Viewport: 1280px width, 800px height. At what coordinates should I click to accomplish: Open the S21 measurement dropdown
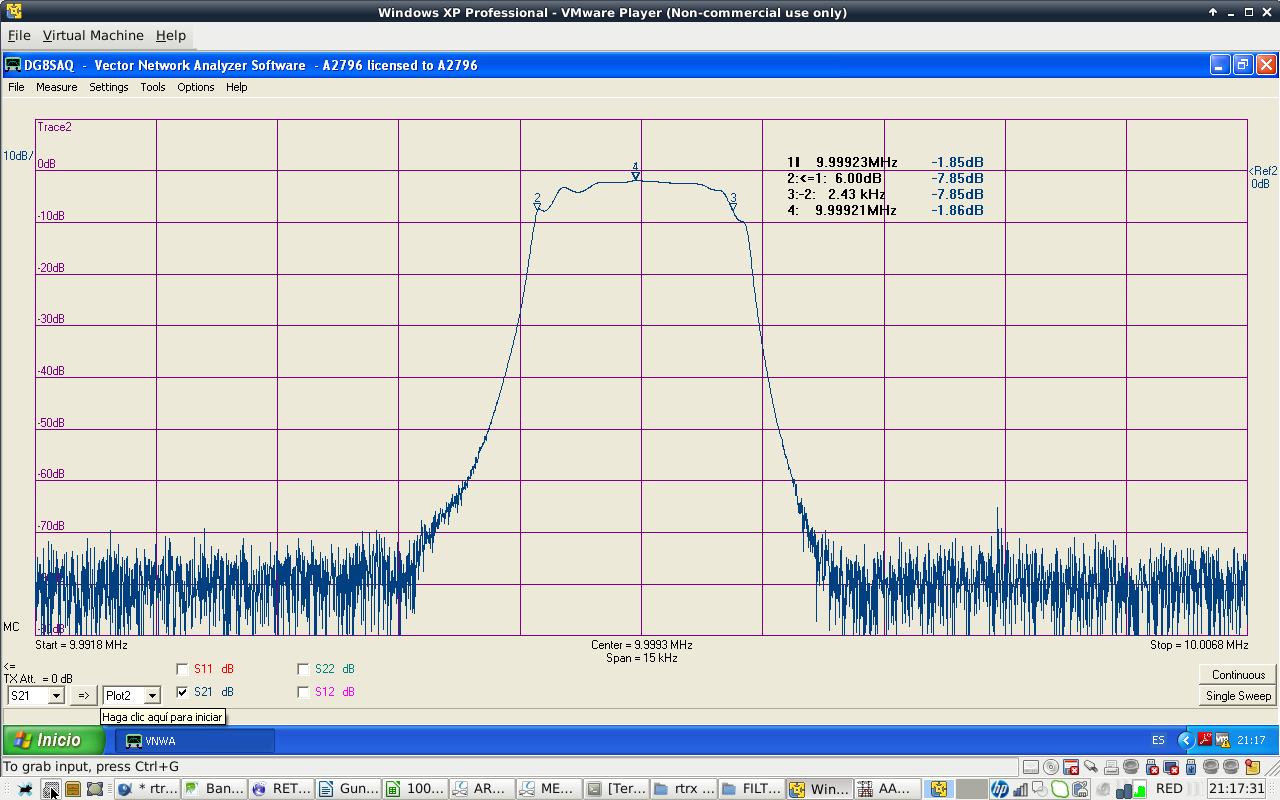[56, 696]
